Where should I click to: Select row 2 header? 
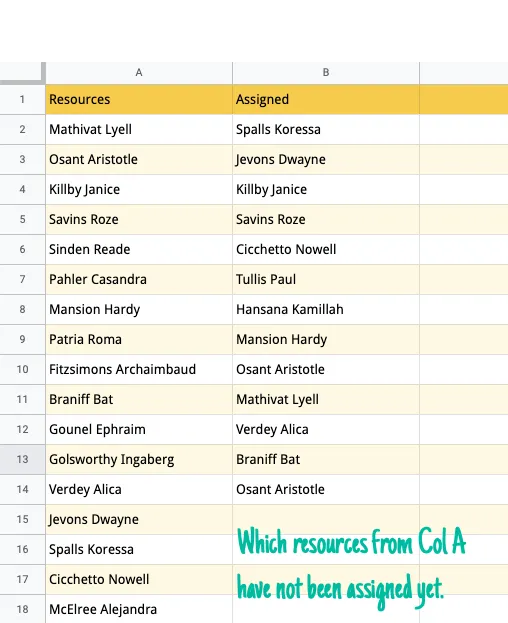coord(23,130)
